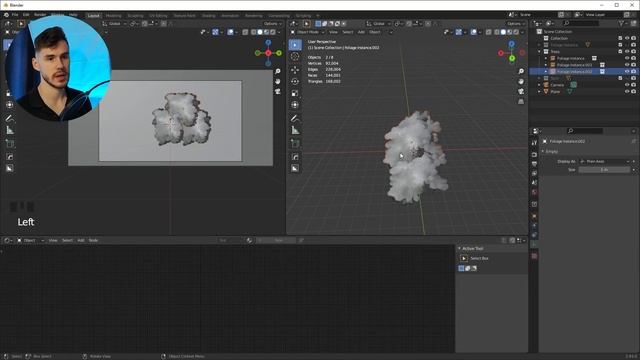
Task: Toggle exclude checkbox for Collection in outliner
Action: point(620,38)
